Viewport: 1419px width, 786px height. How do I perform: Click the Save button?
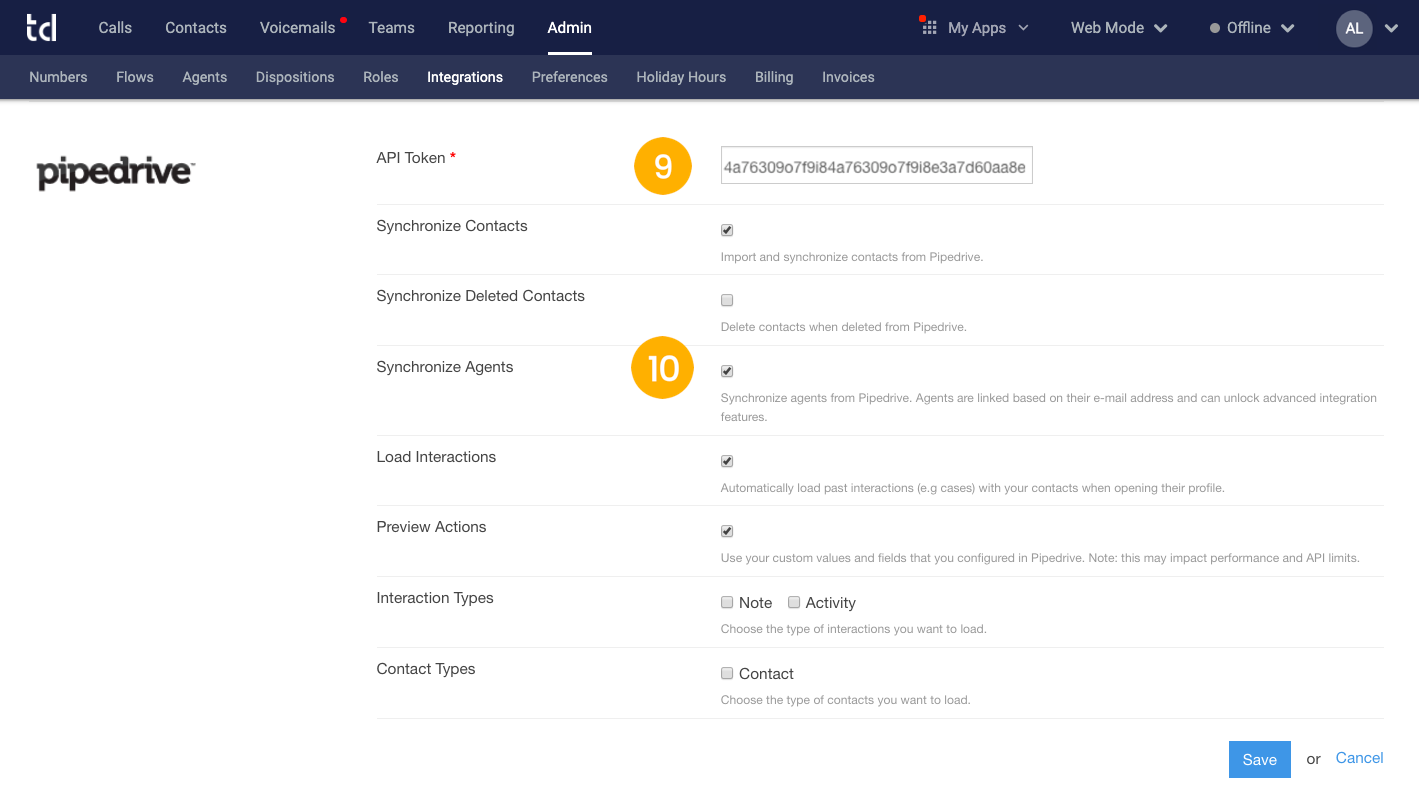[x=1259, y=759]
